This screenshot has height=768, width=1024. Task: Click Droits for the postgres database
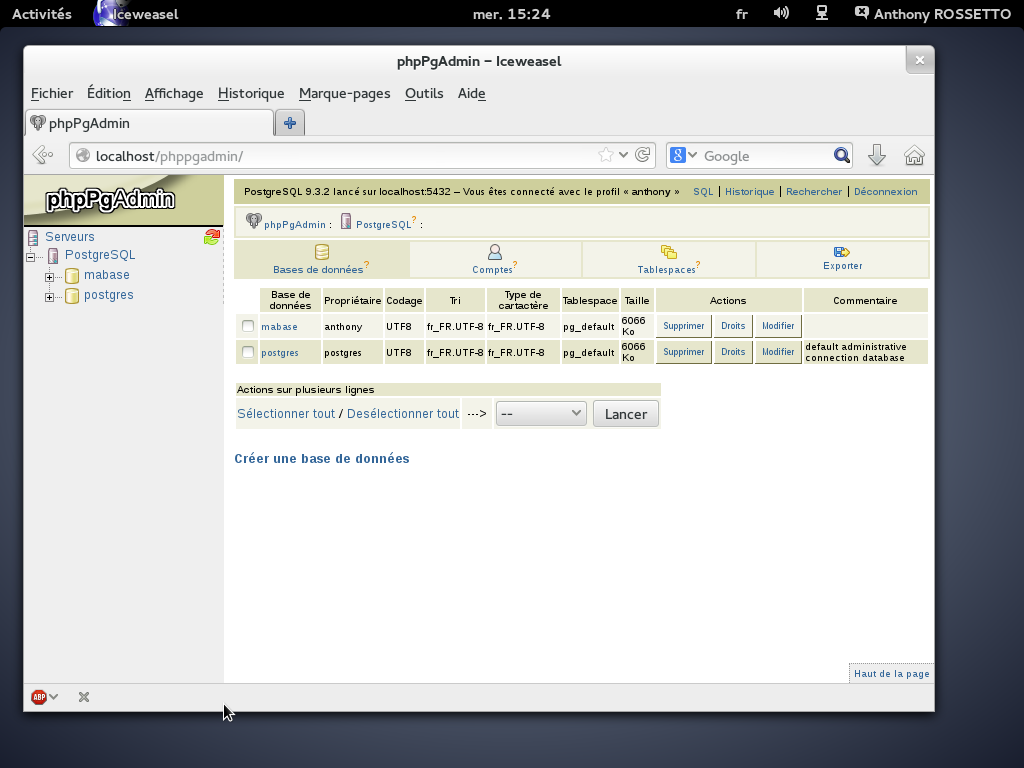(733, 352)
